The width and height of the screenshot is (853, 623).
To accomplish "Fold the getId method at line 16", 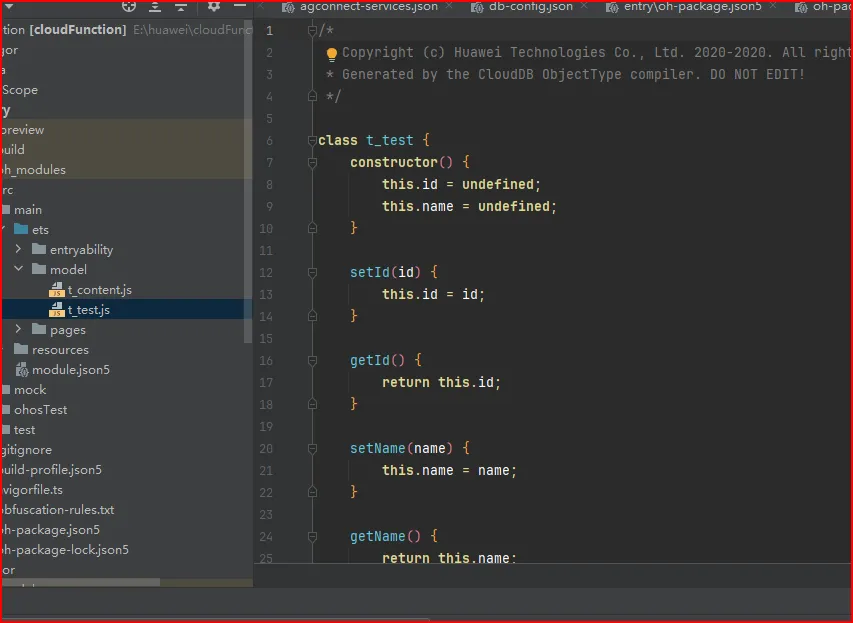I will pyautogui.click(x=312, y=360).
